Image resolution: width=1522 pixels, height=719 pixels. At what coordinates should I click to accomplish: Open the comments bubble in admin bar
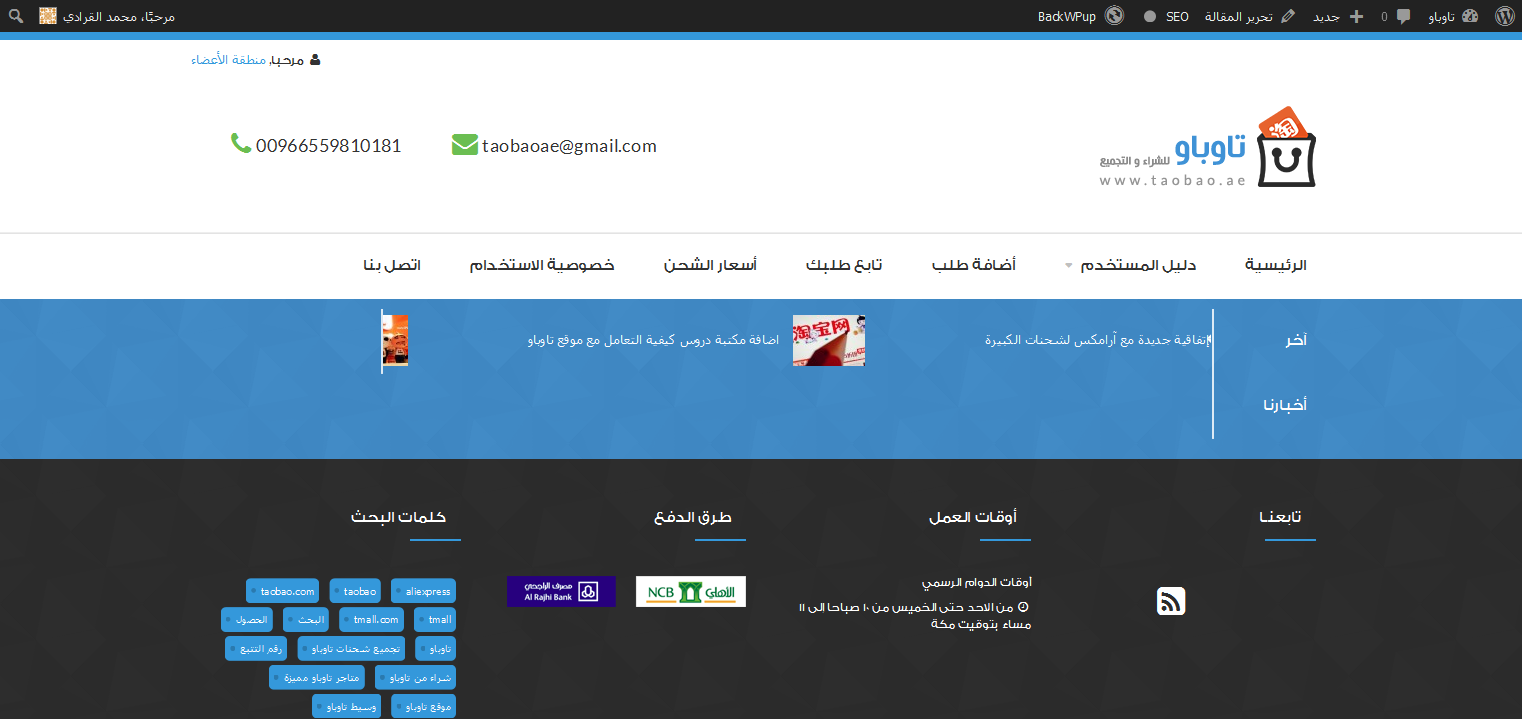point(1396,16)
